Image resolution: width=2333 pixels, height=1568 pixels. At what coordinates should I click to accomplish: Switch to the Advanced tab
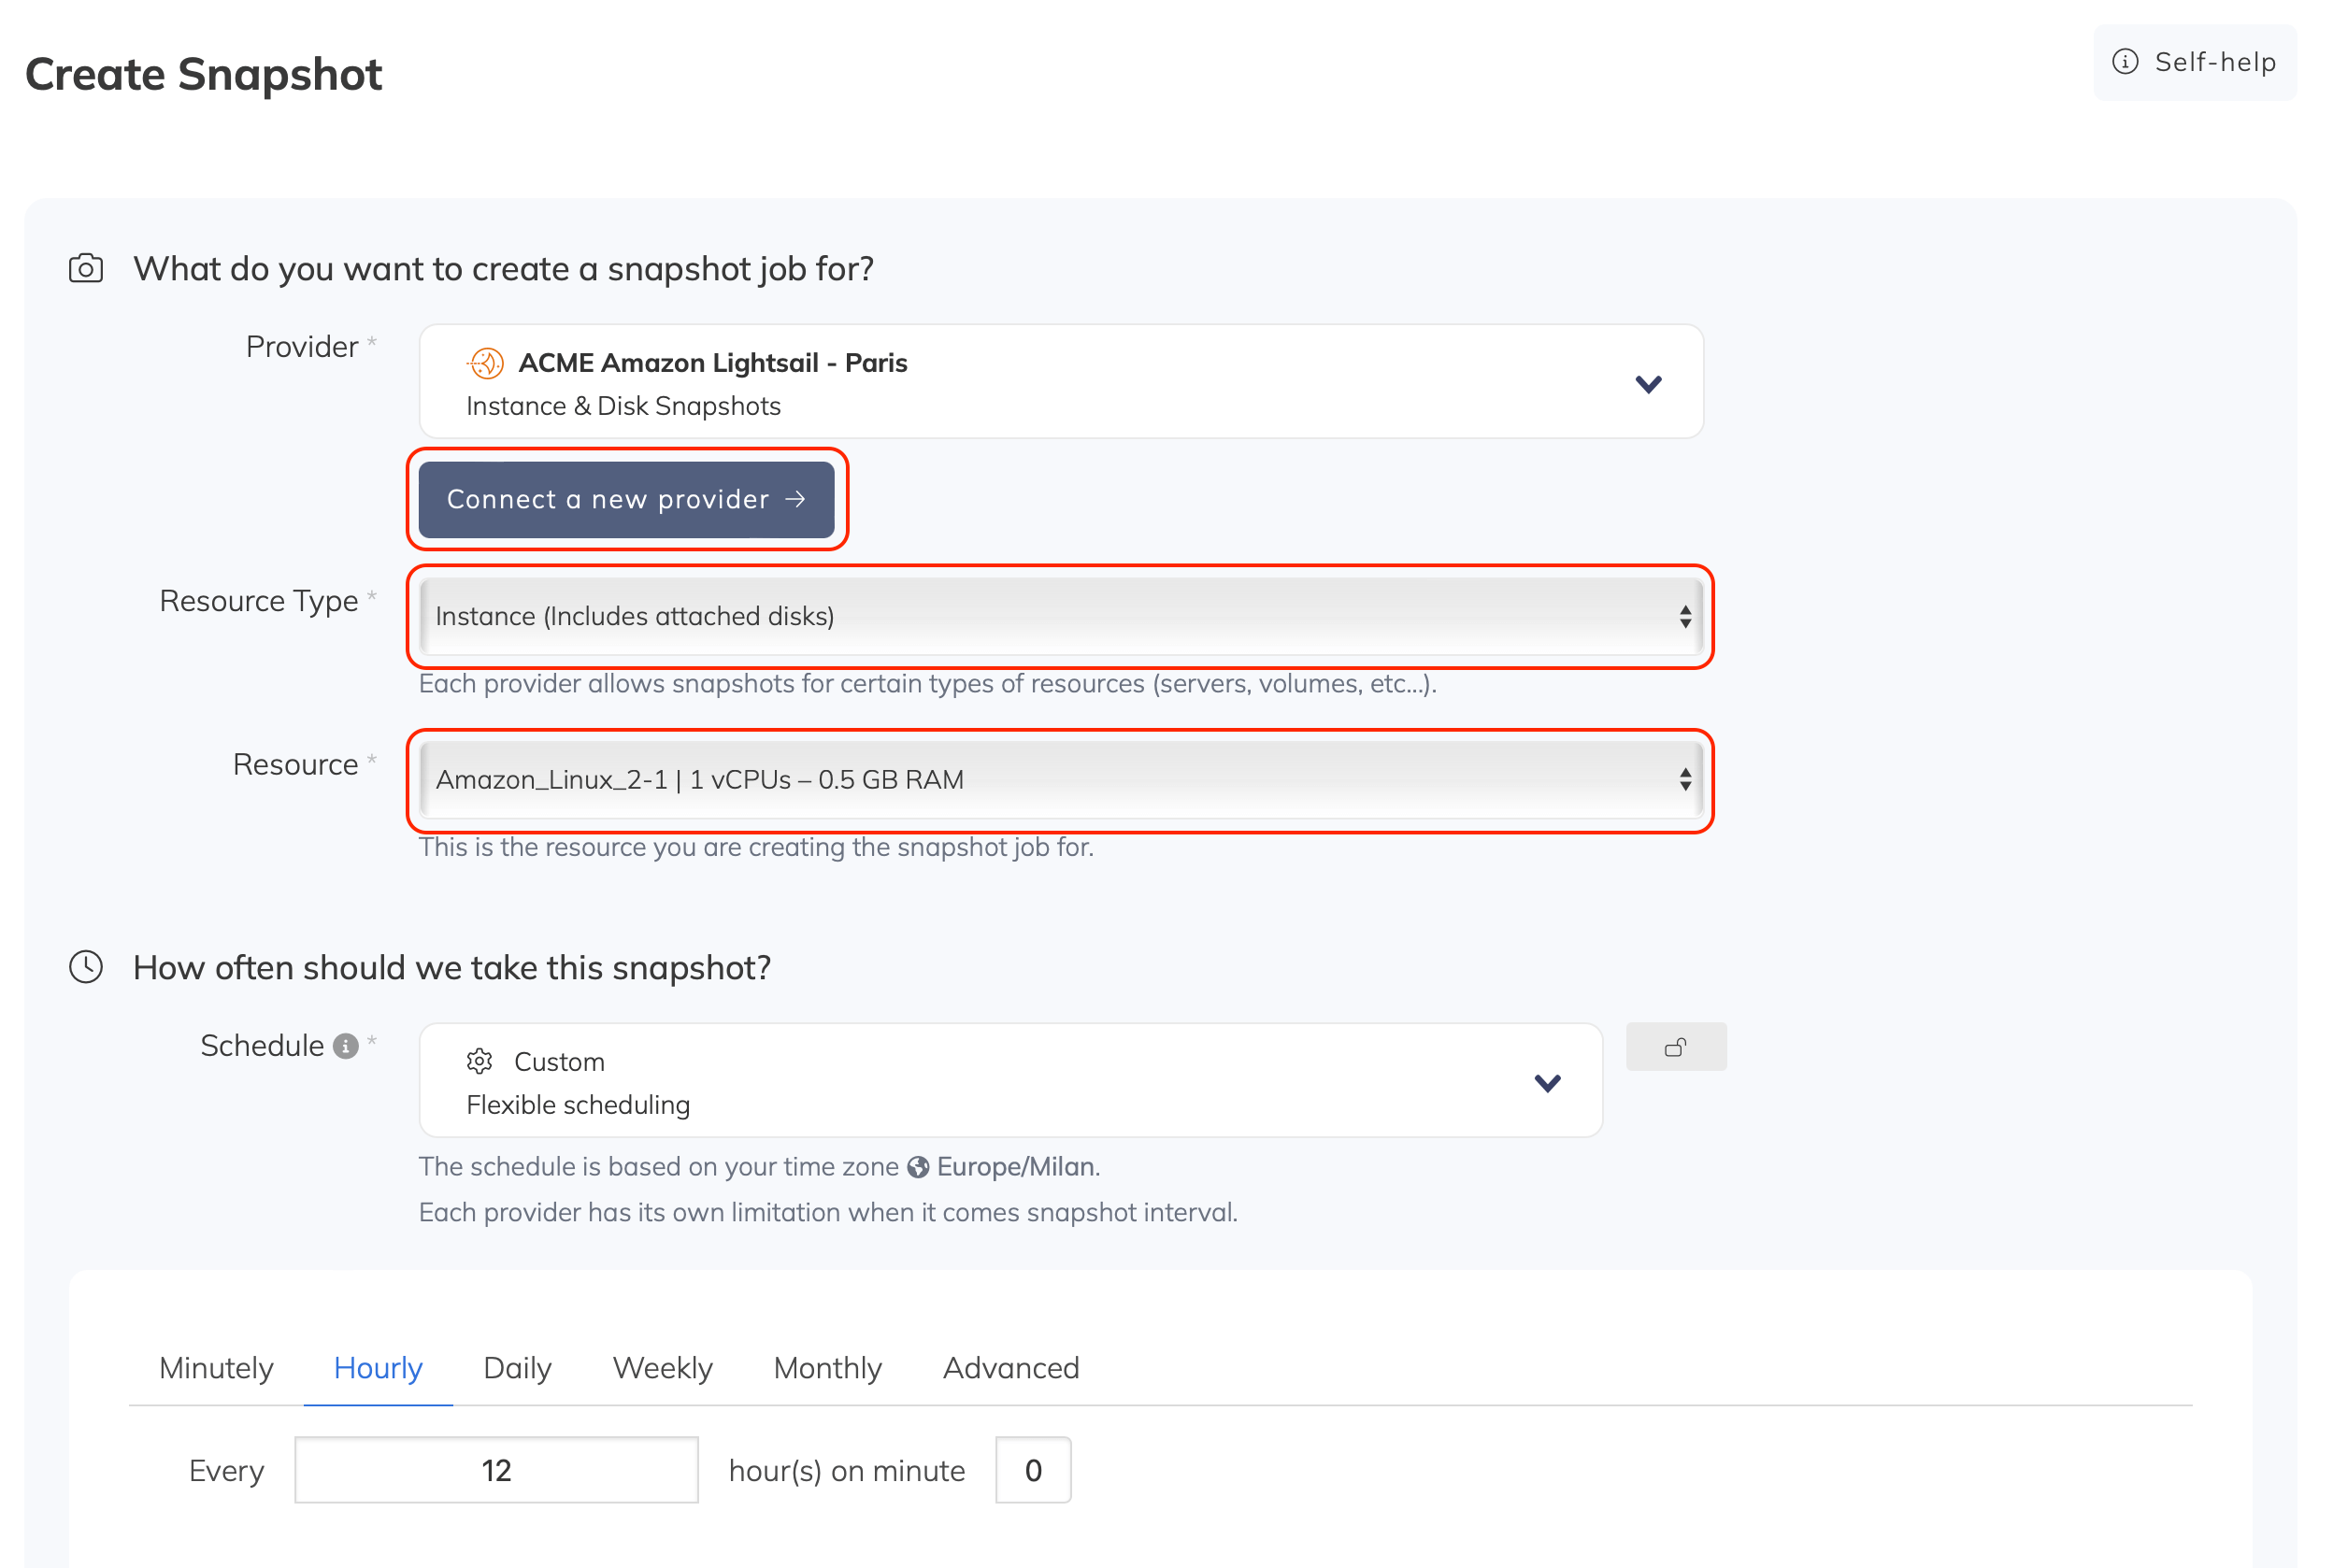tap(1010, 1367)
